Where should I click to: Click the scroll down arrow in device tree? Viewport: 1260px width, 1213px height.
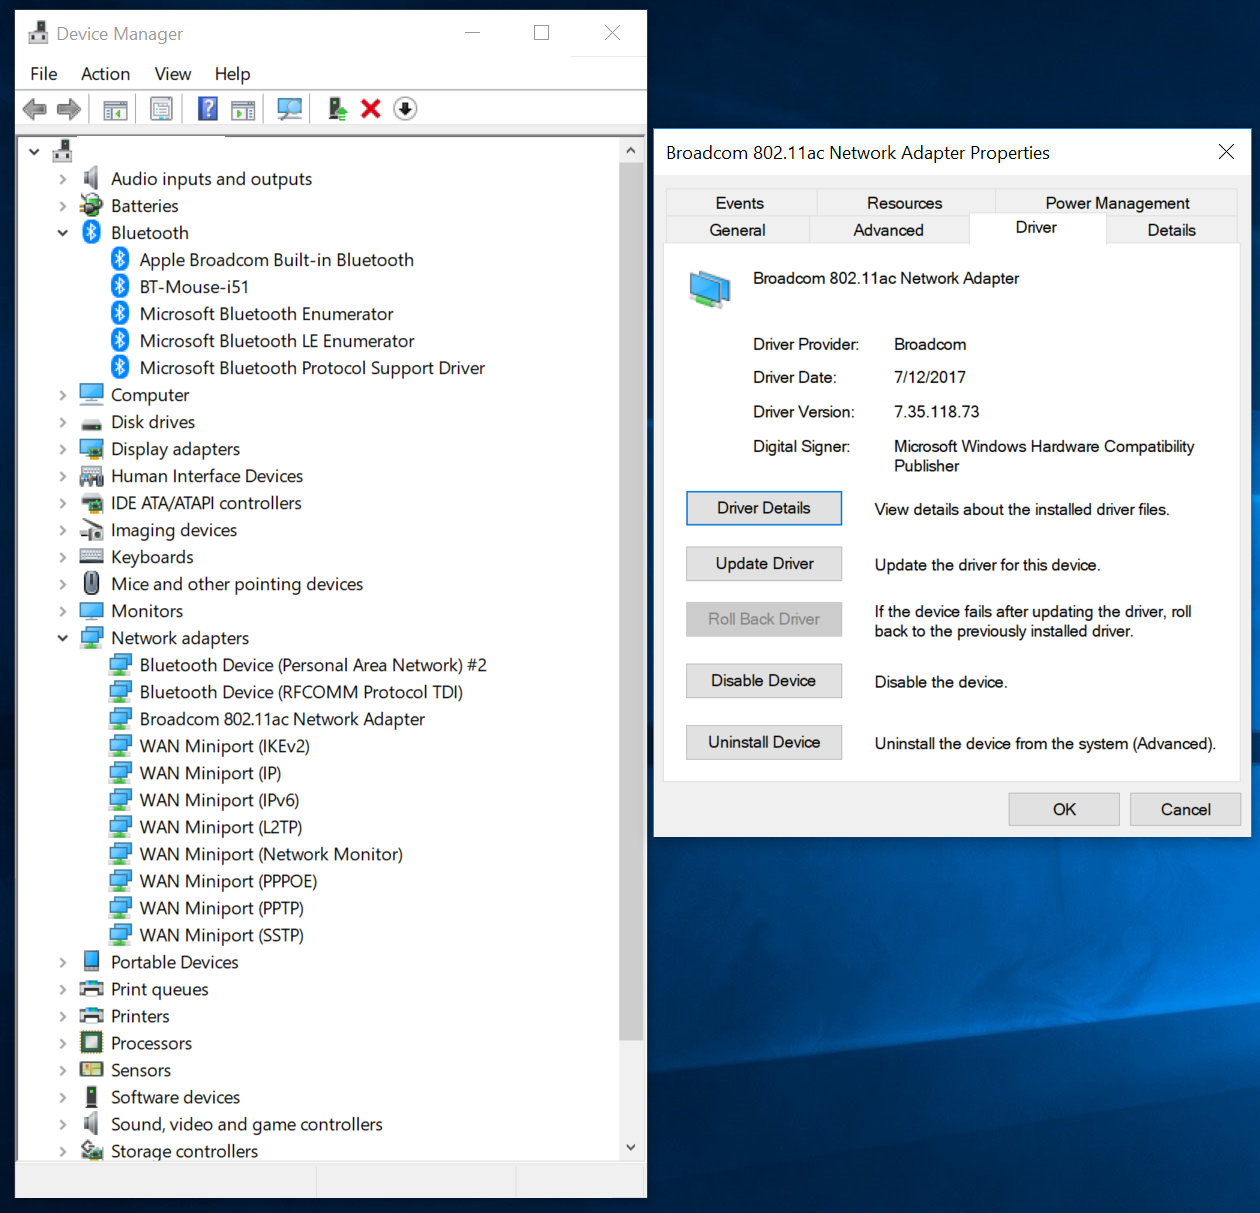click(x=630, y=1147)
